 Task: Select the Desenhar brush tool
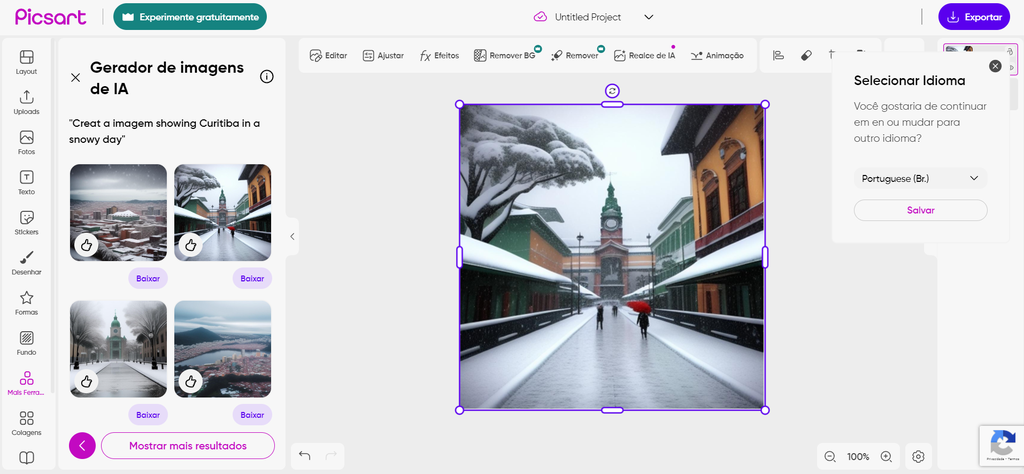[x=26, y=262]
